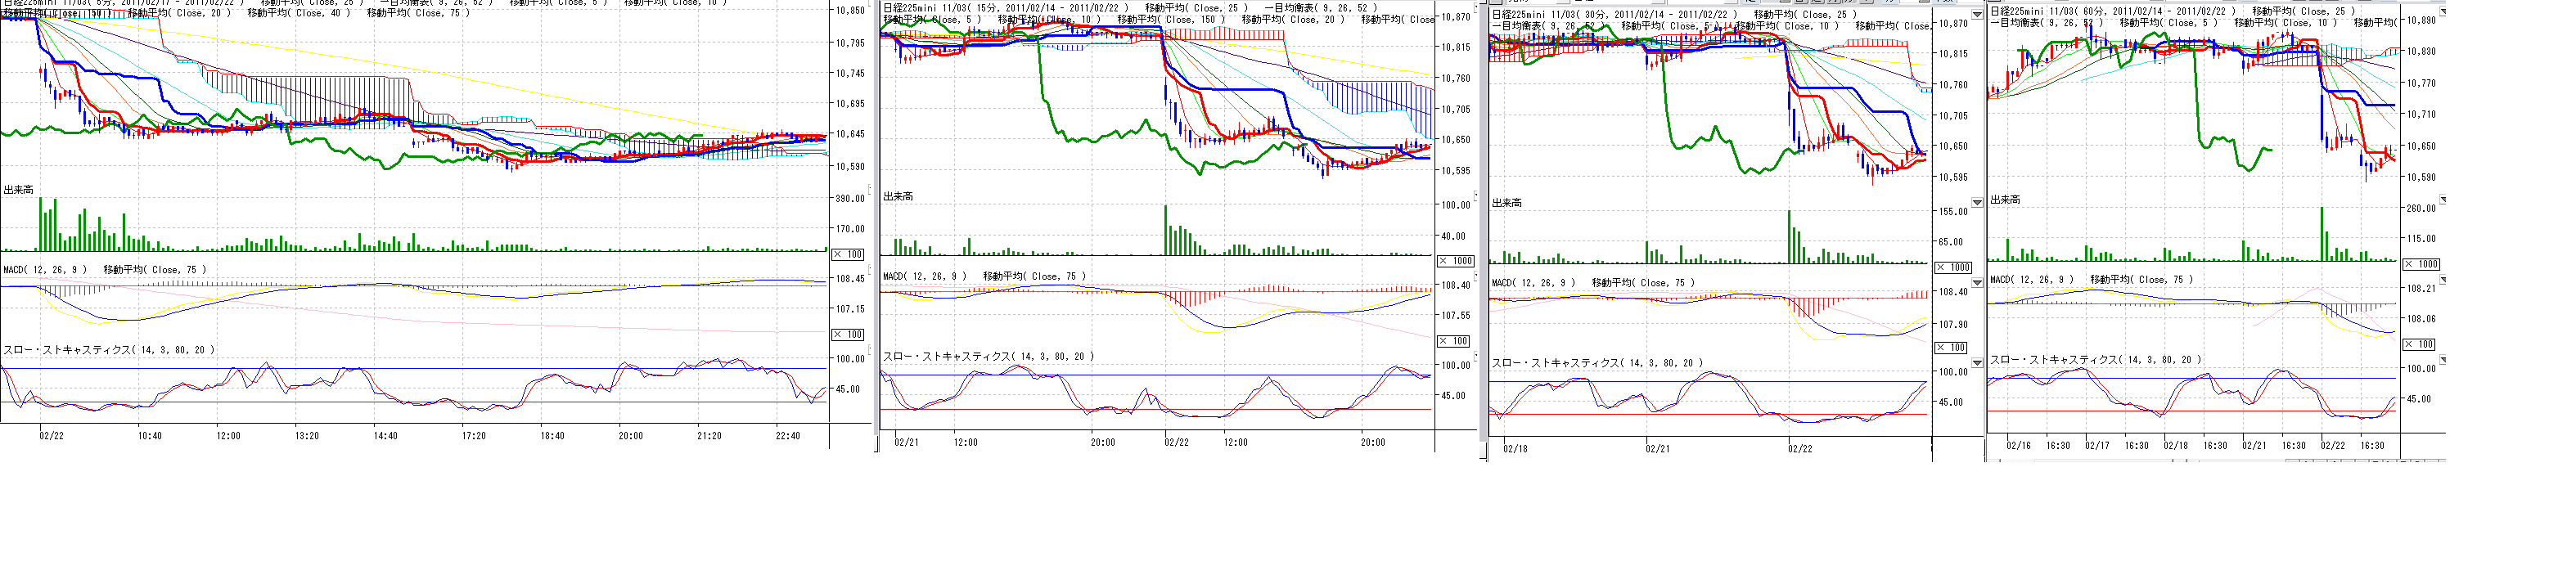2576x566 pixels.
Task: Click the second 02/22 date marker on 15-minute chart axis
Action: point(1177,442)
